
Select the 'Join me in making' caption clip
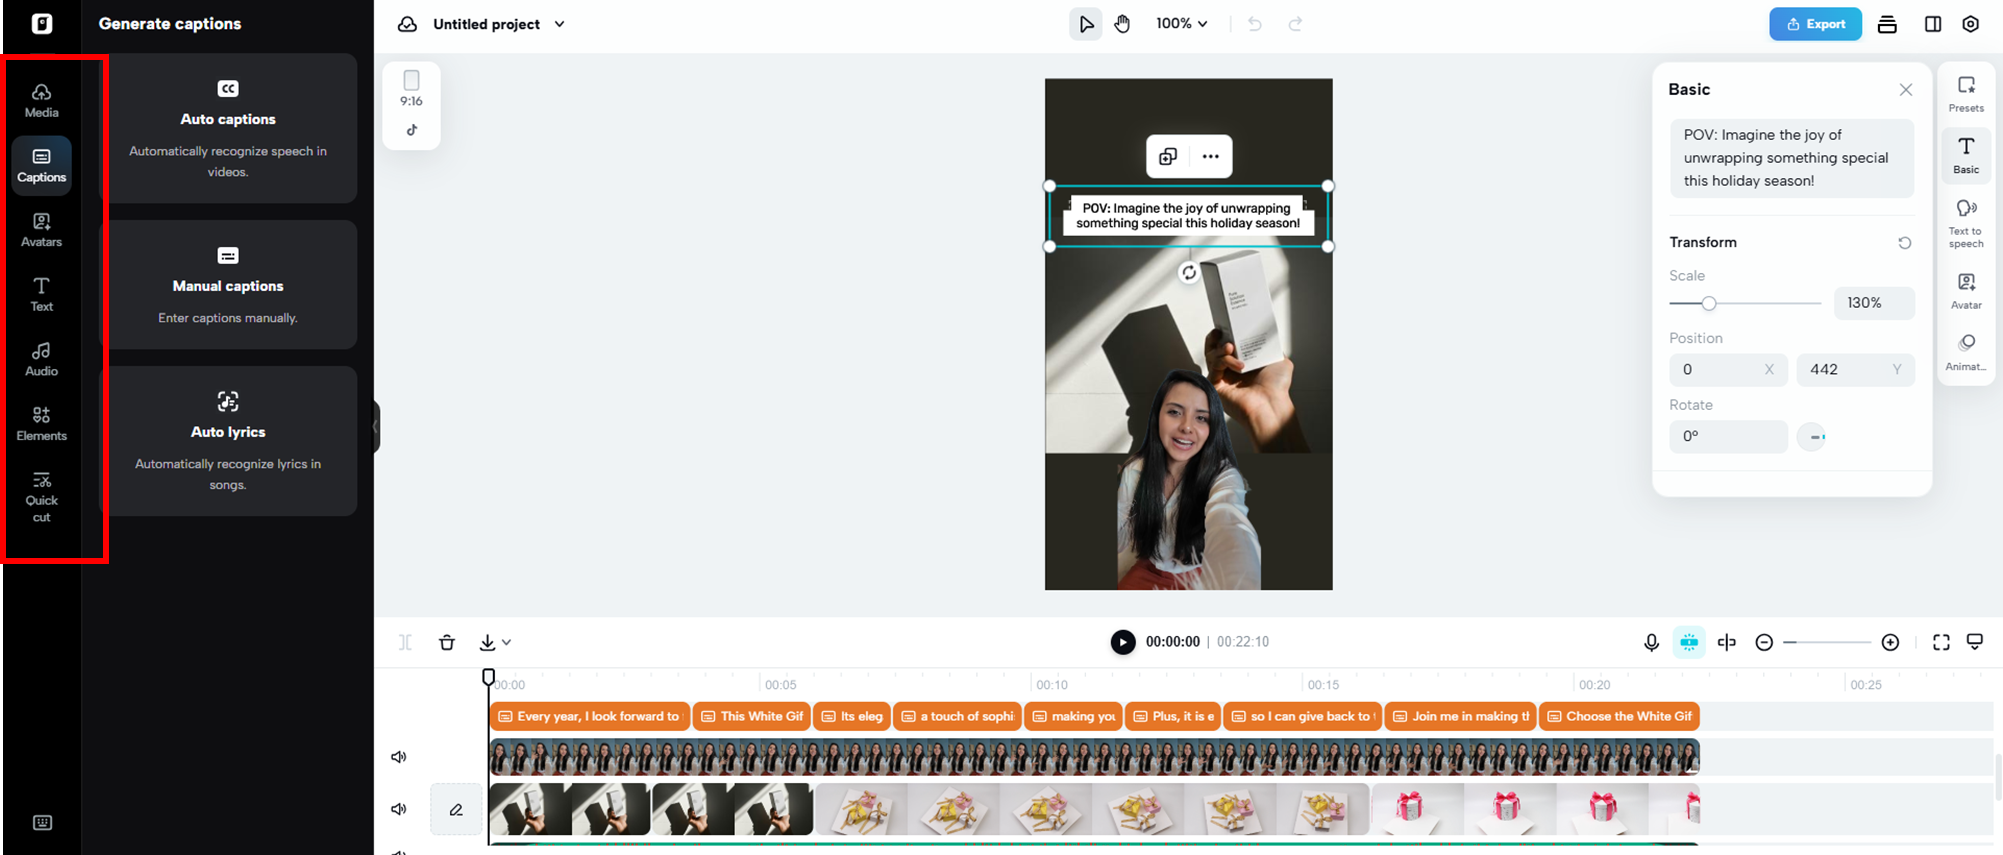[x=1461, y=716]
